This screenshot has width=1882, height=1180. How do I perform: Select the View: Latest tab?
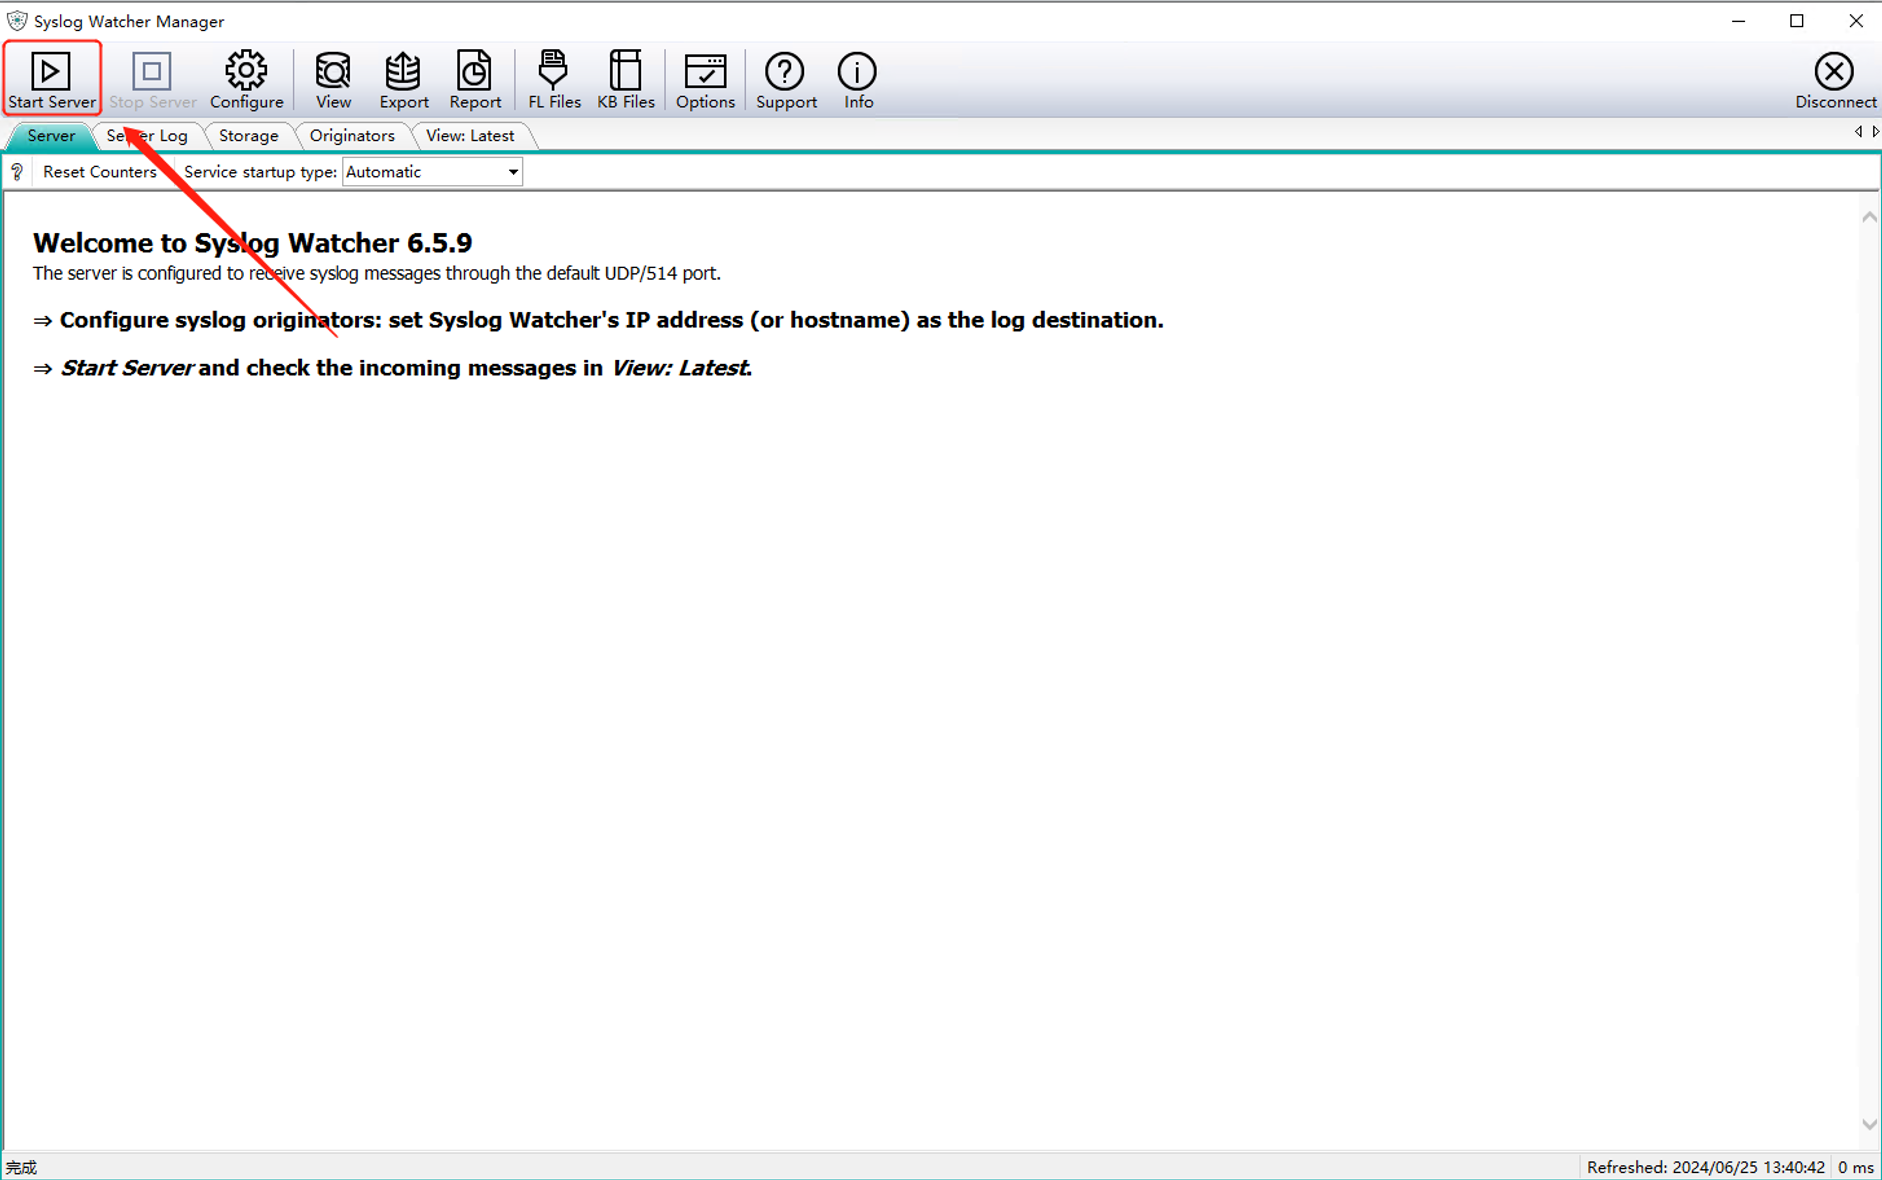469,136
